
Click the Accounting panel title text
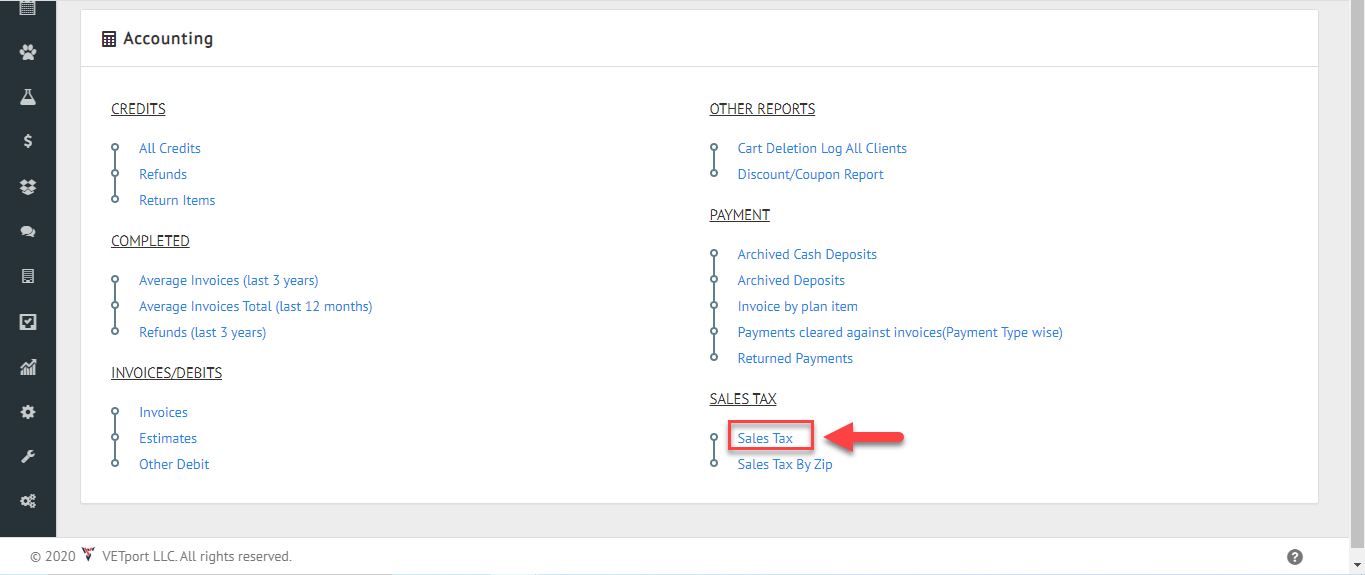(168, 39)
